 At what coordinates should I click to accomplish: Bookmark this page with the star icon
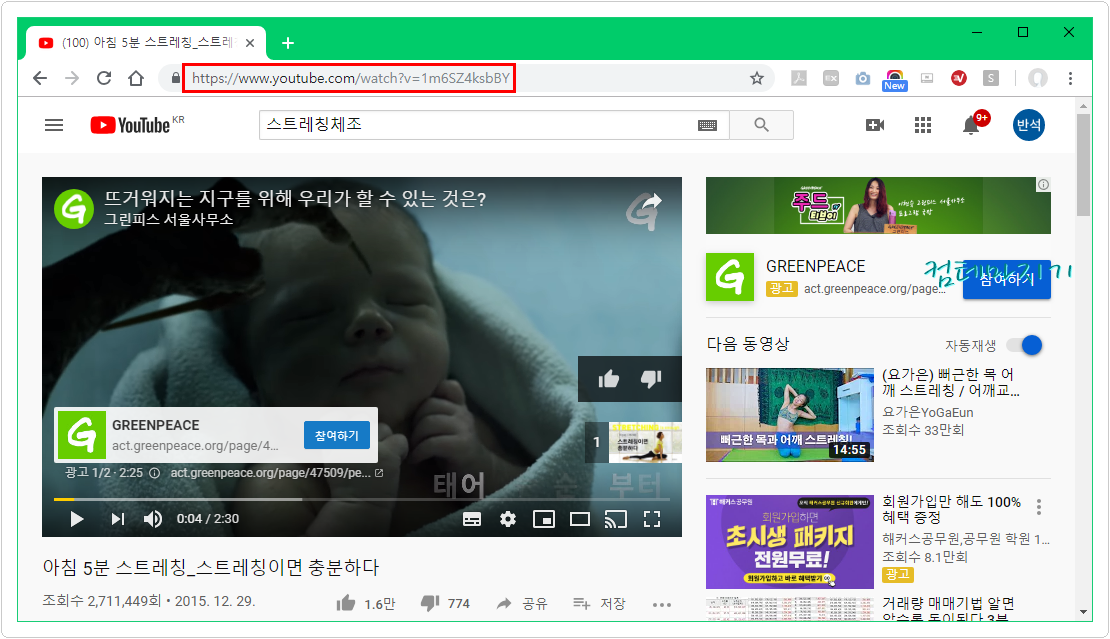coord(757,78)
